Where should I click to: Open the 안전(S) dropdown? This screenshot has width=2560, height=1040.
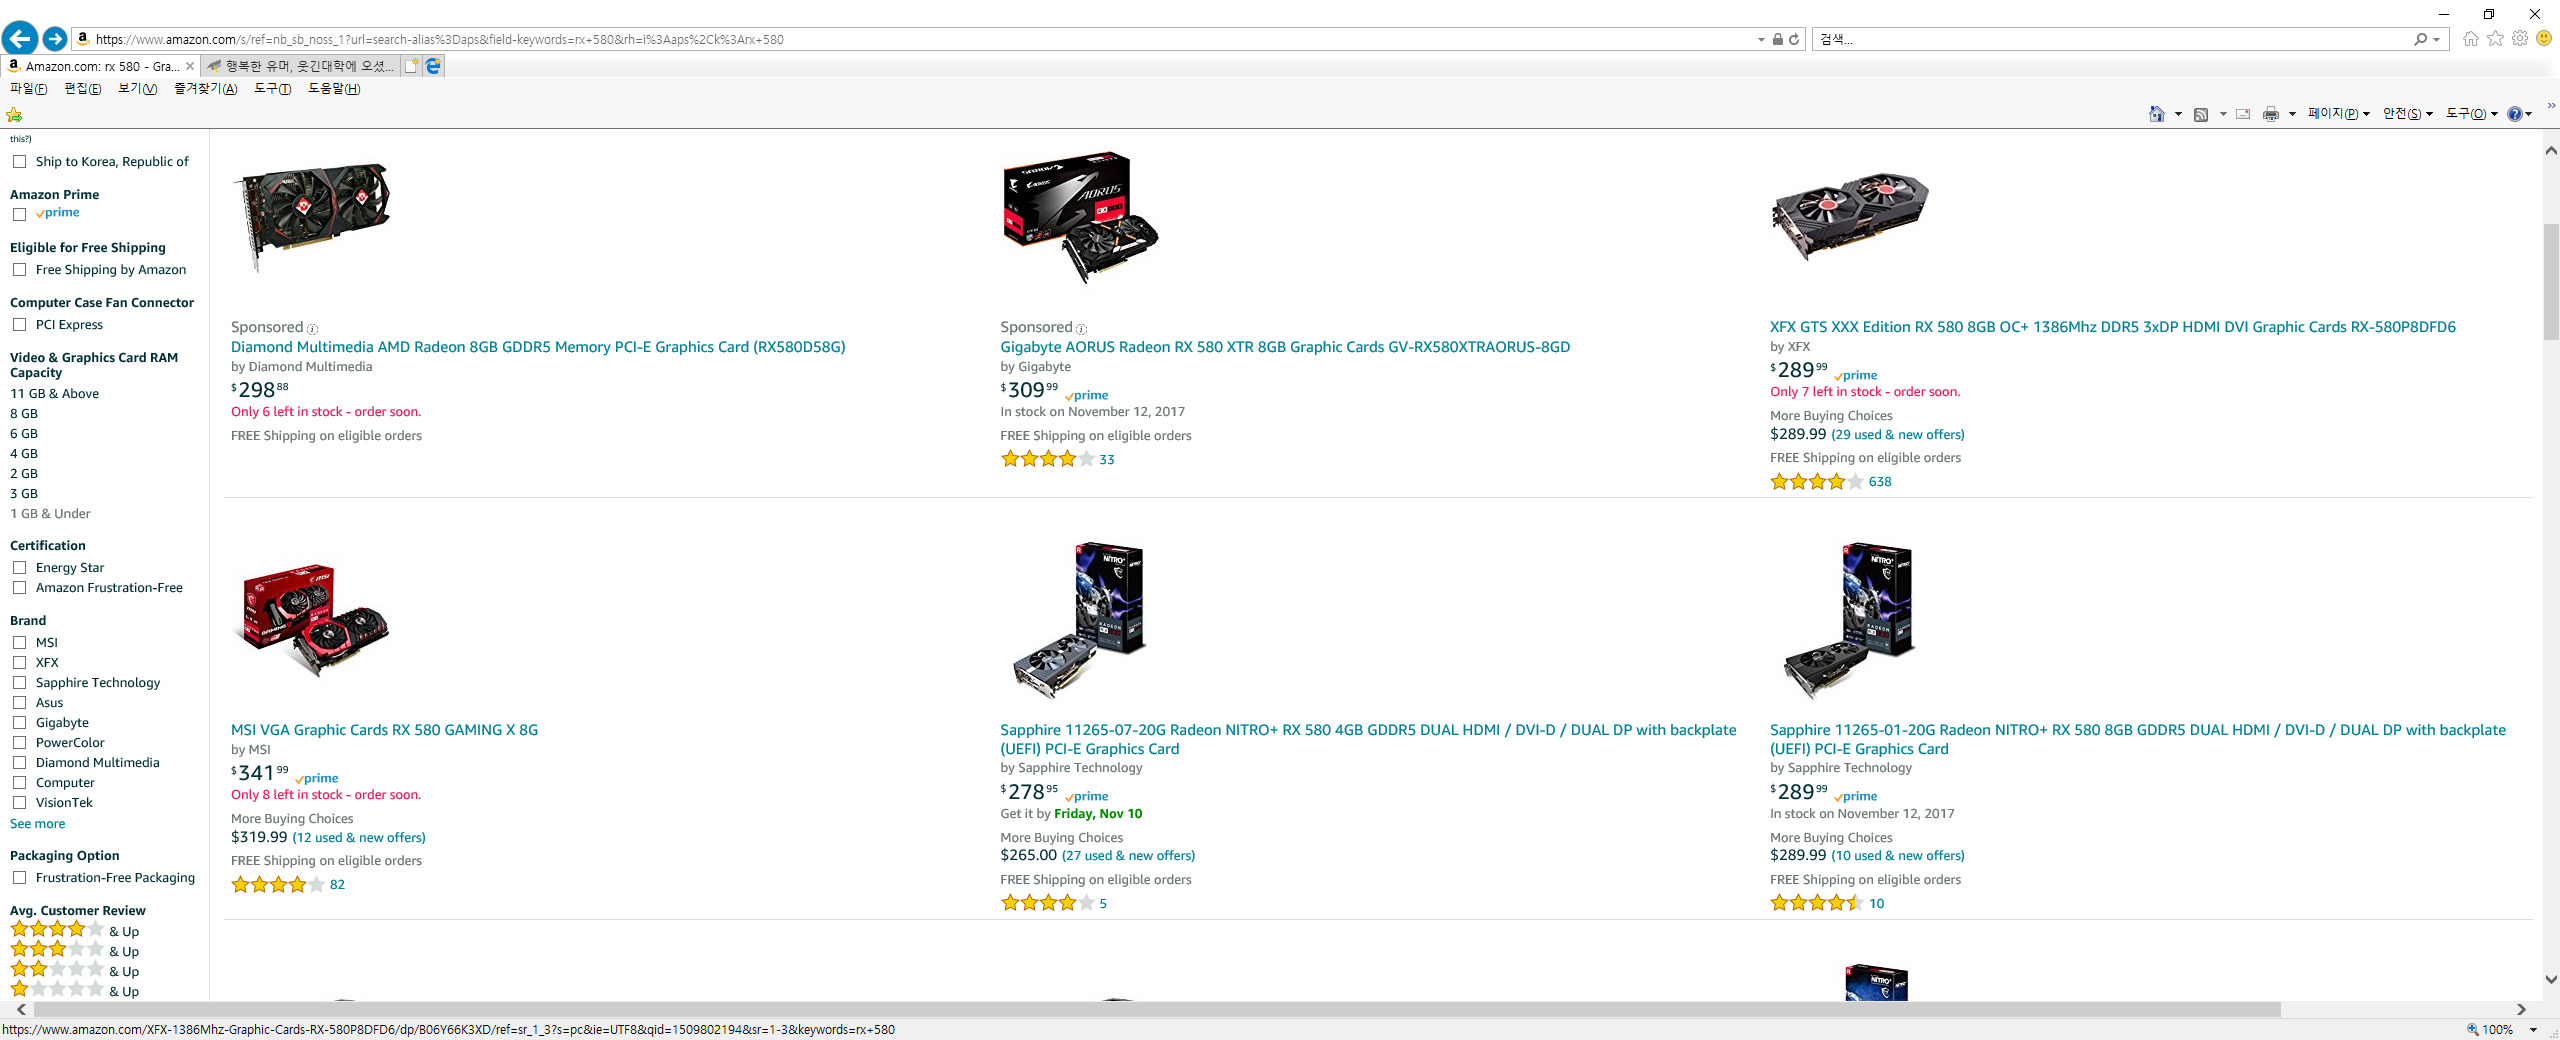pyautogui.click(x=2407, y=114)
